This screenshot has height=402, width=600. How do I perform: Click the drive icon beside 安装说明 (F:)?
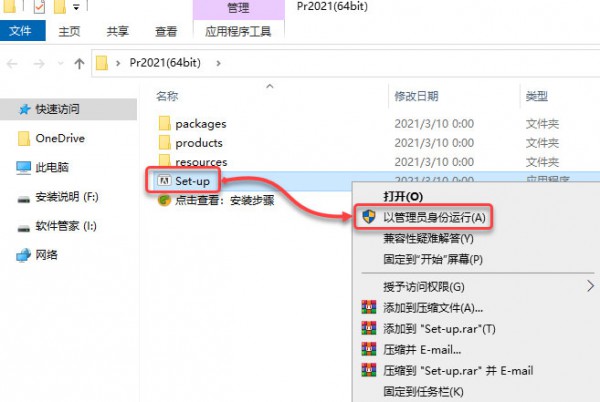[x=24, y=199]
